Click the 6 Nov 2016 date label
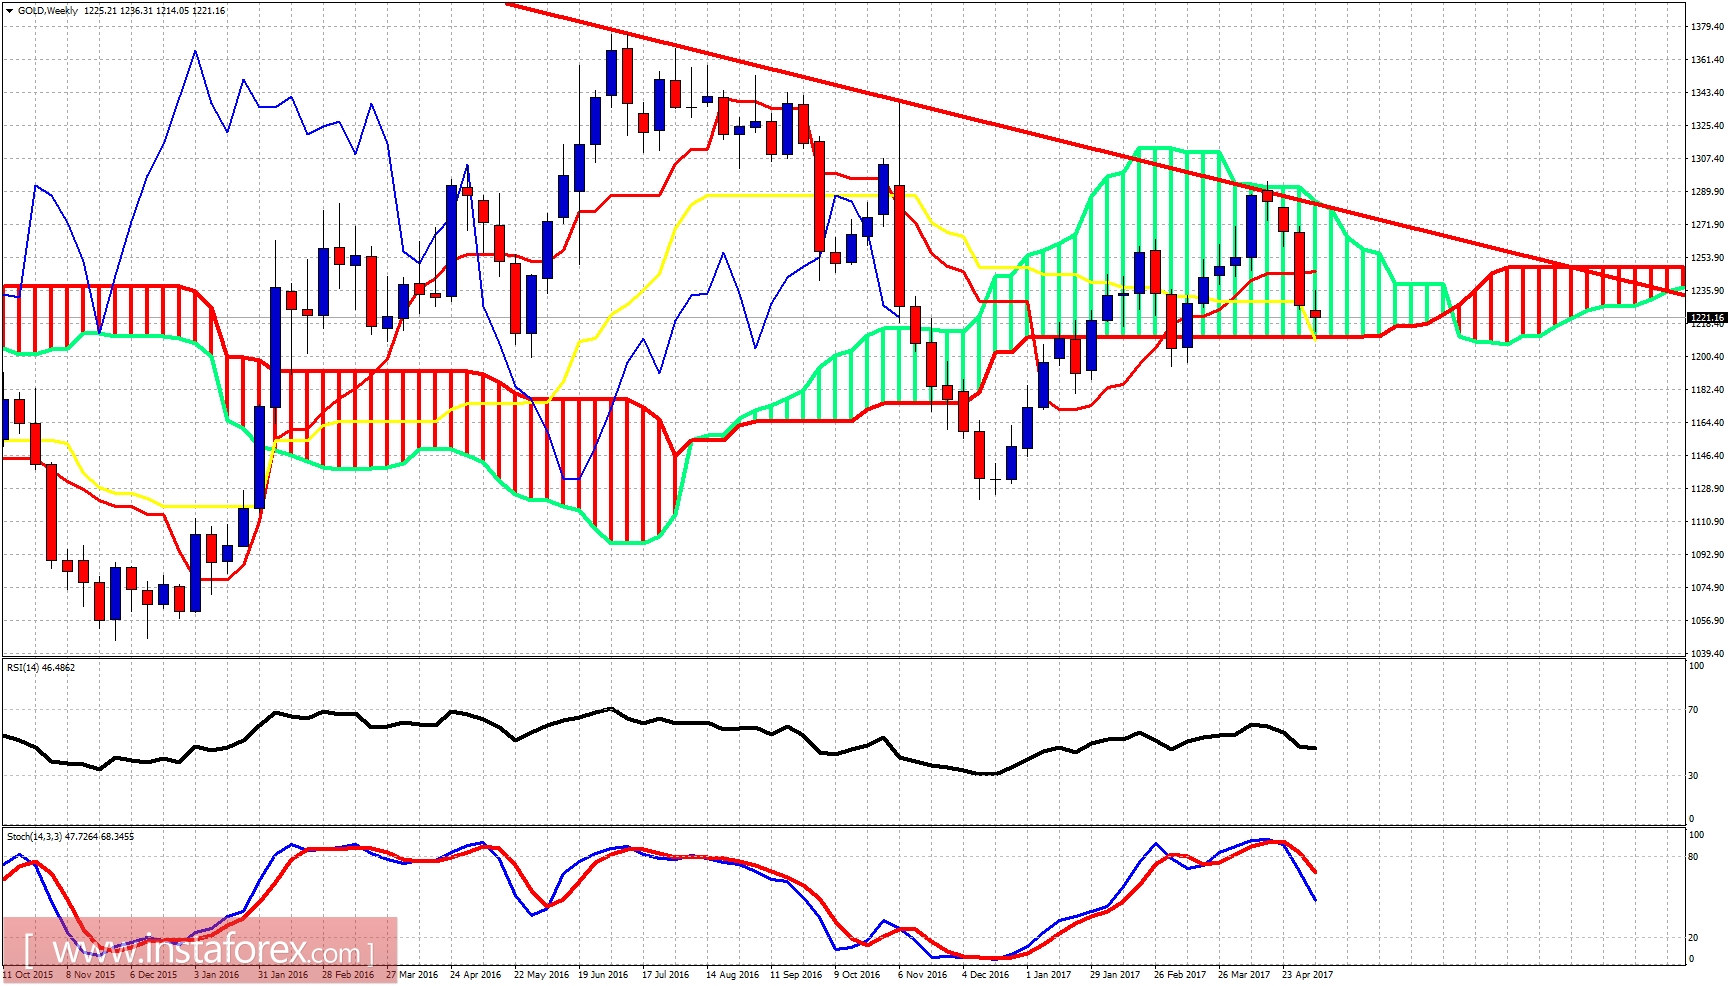The width and height of the screenshot is (1728, 986). tap(922, 975)
